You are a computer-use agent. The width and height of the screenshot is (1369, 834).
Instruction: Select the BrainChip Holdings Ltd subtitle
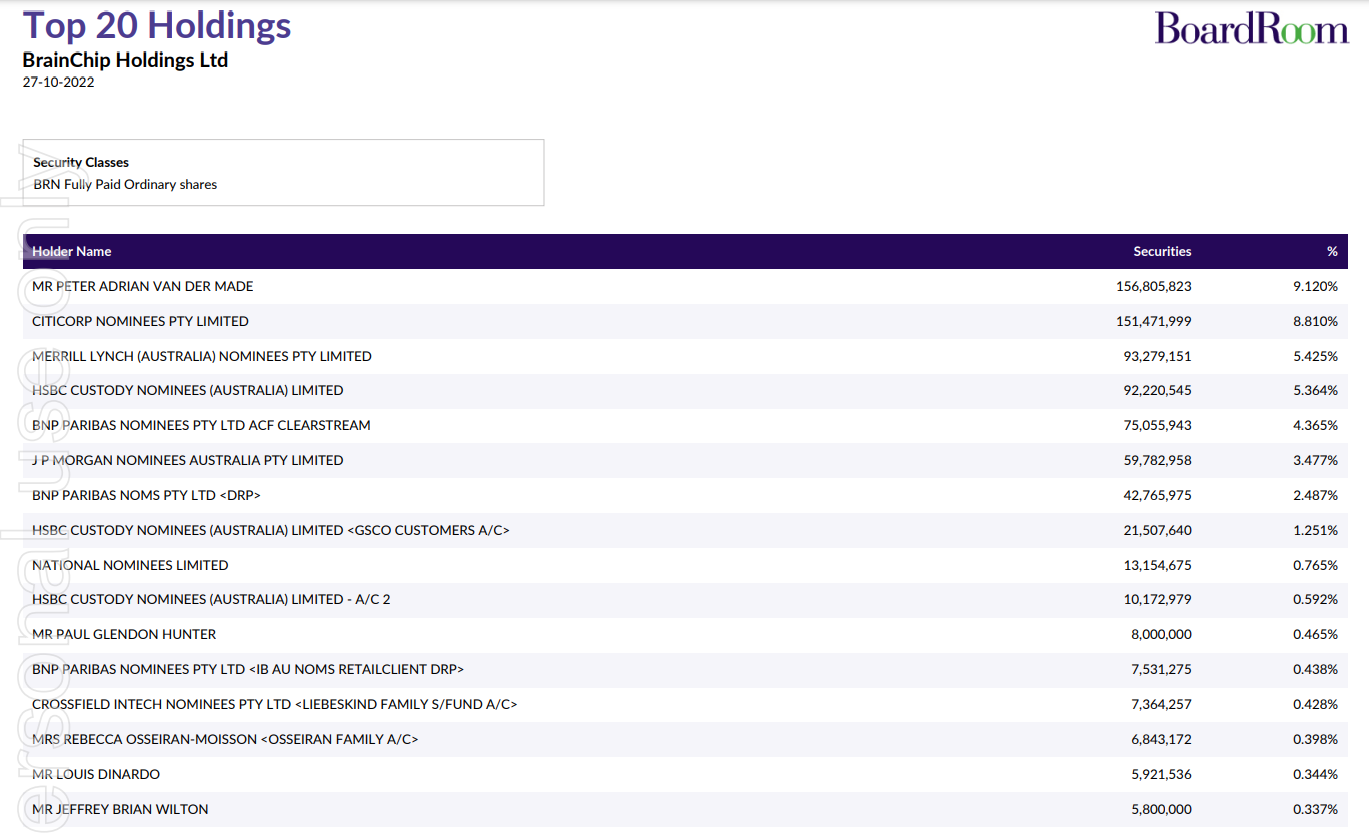click(x=125, y=60)
